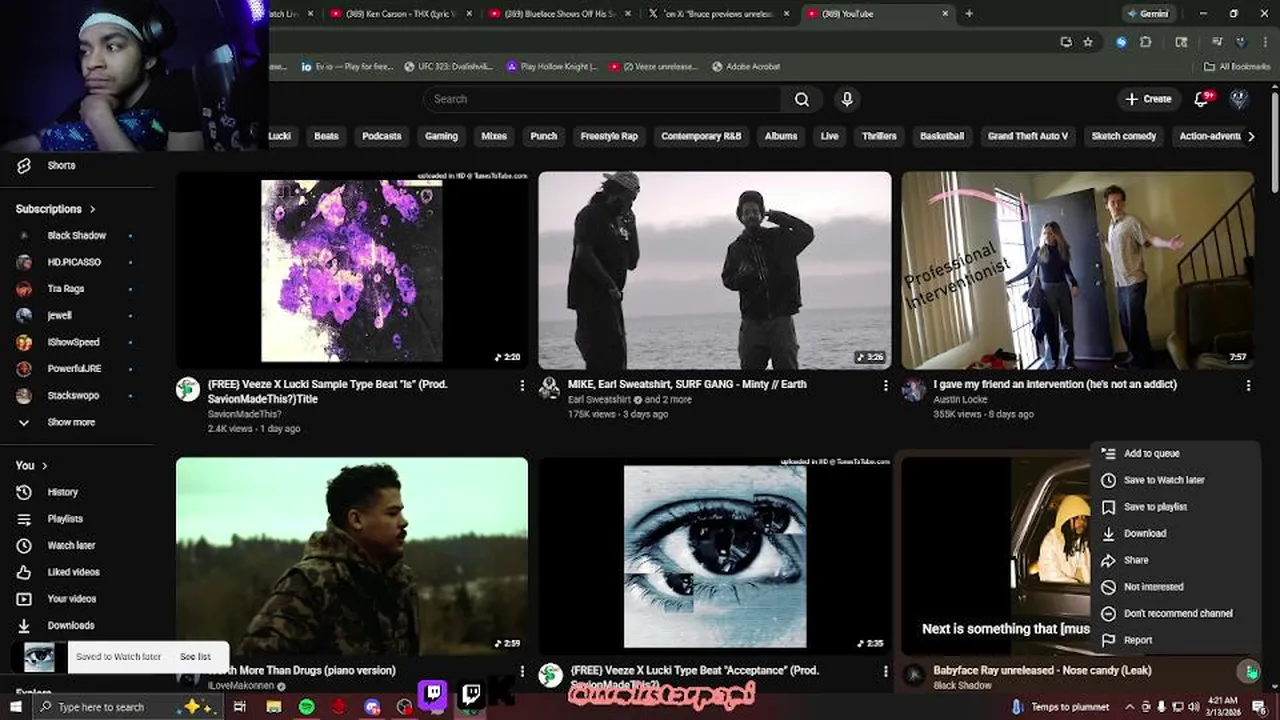This screenshot has width=1280, height=720.
Task: Open File Explorer from the taskbar
Action: 274,707
